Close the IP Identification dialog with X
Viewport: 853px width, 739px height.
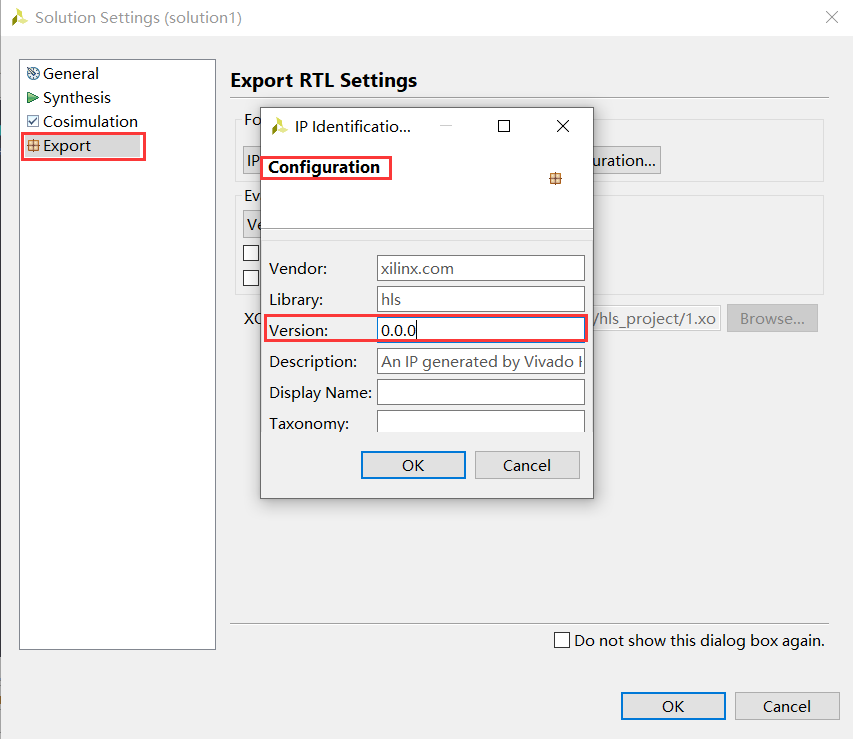click(563, 126)
